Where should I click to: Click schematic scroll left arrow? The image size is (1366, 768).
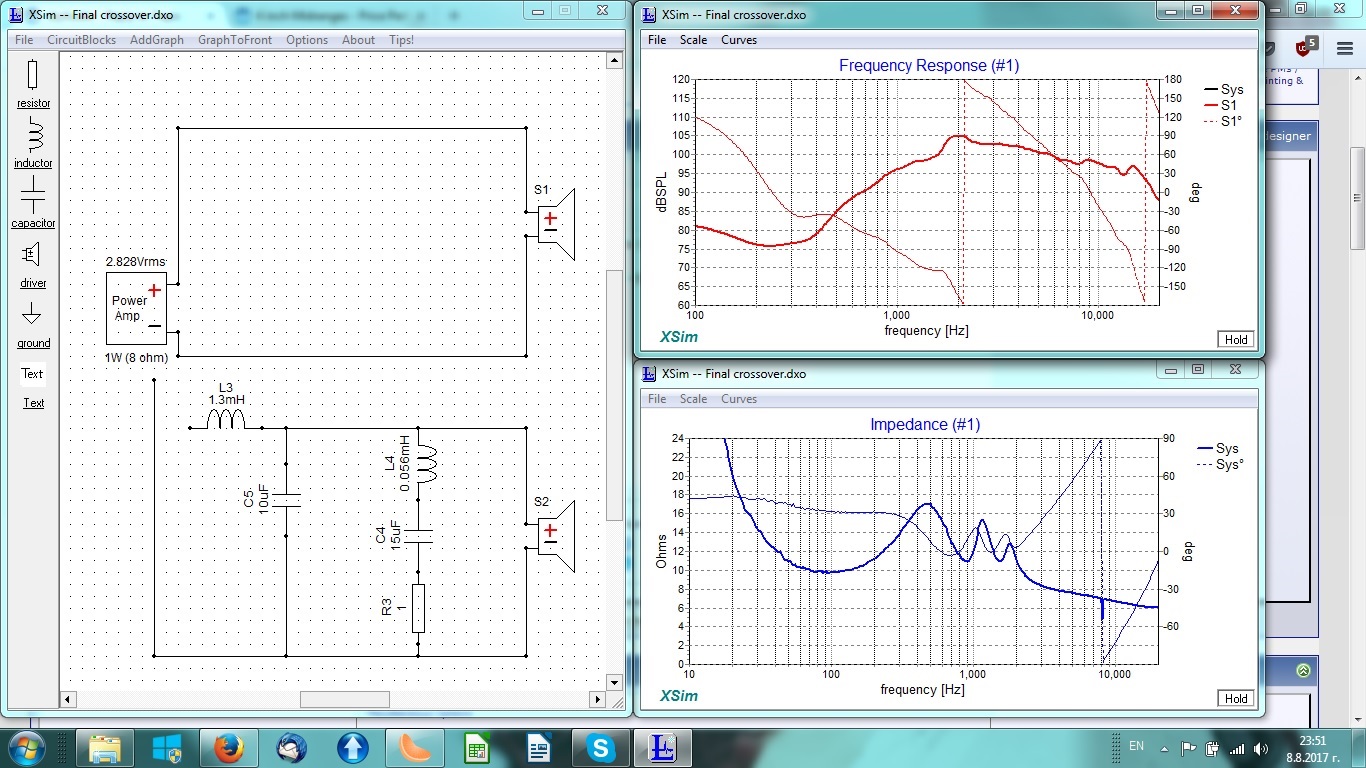69,700
